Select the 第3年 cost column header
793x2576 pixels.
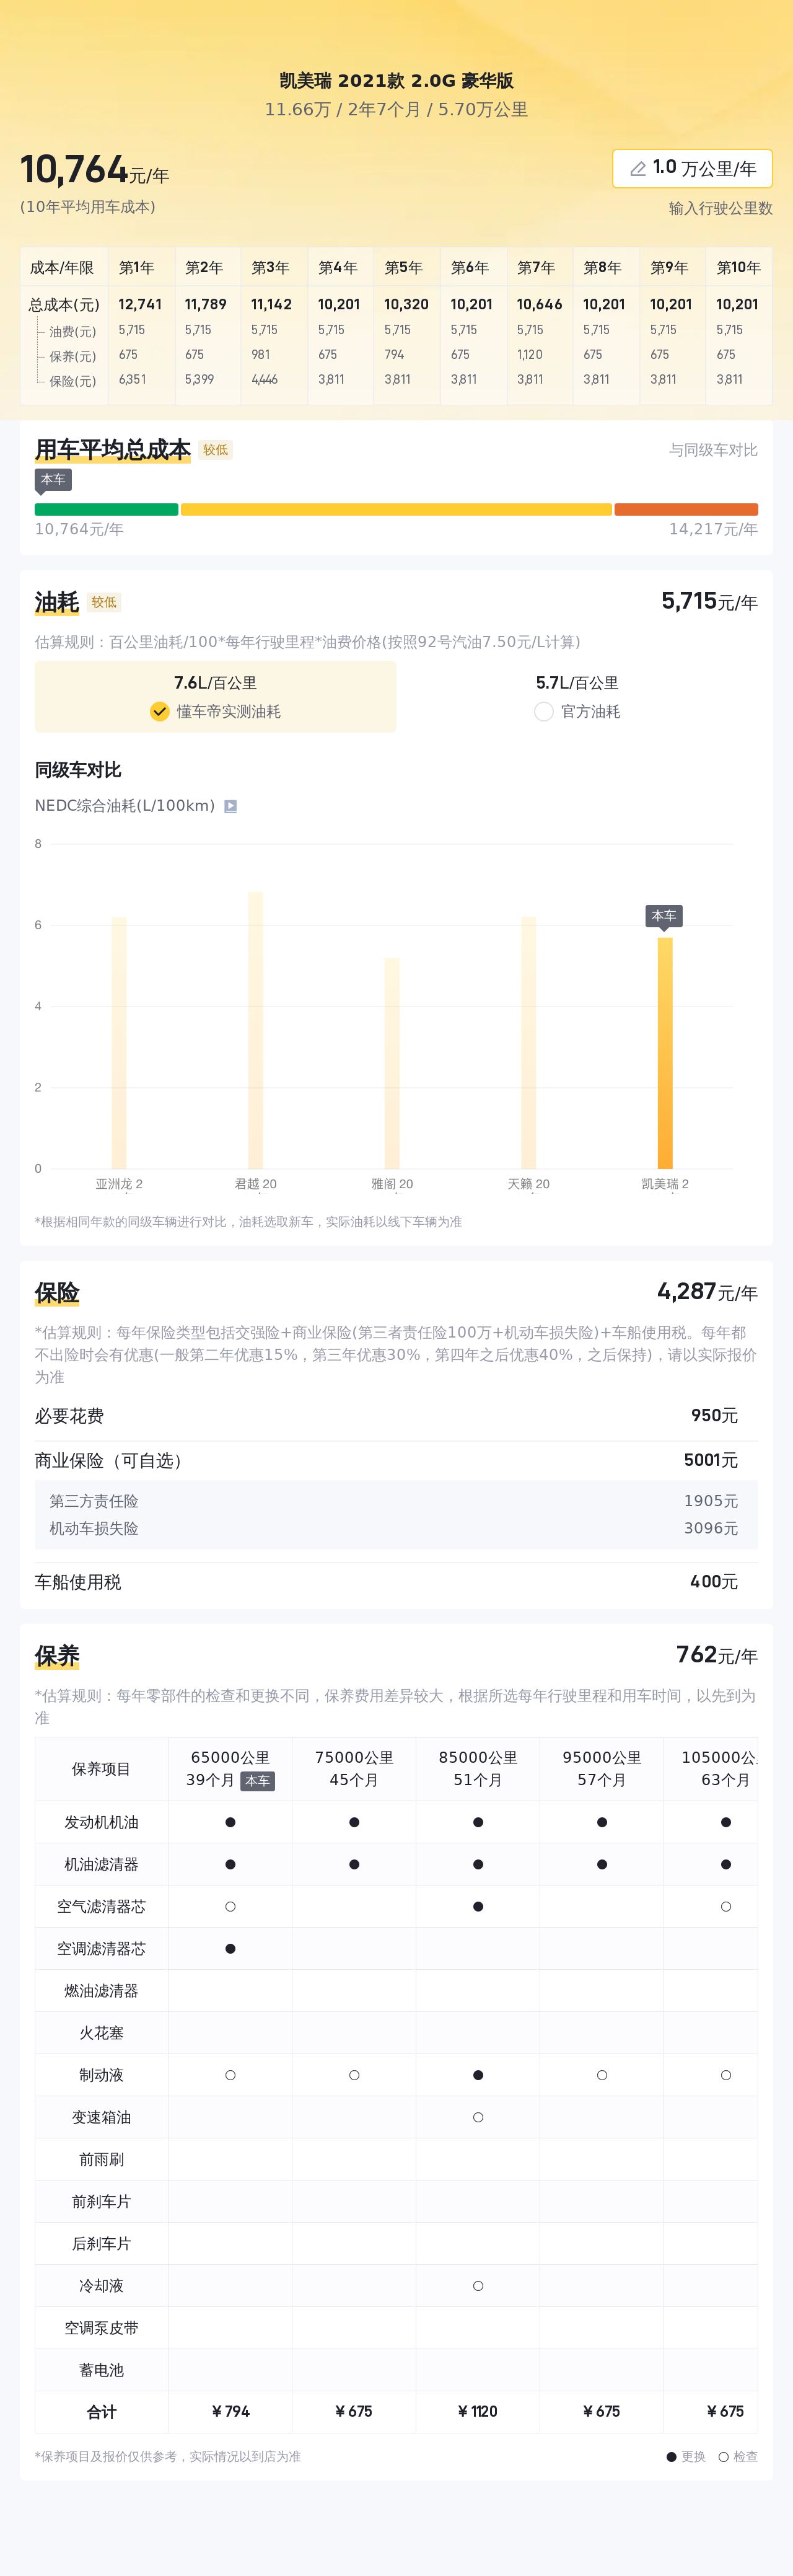coord(271,267)
